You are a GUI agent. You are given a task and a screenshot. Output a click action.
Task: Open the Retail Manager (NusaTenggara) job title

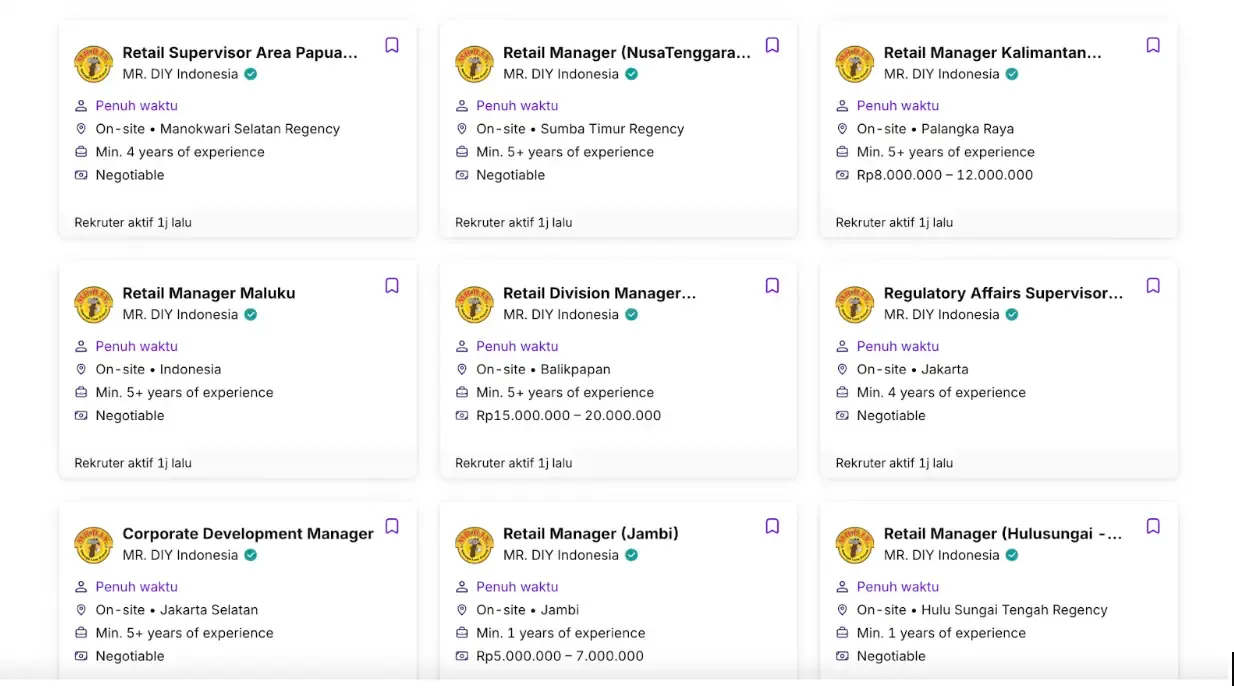(x=627, y=53)
